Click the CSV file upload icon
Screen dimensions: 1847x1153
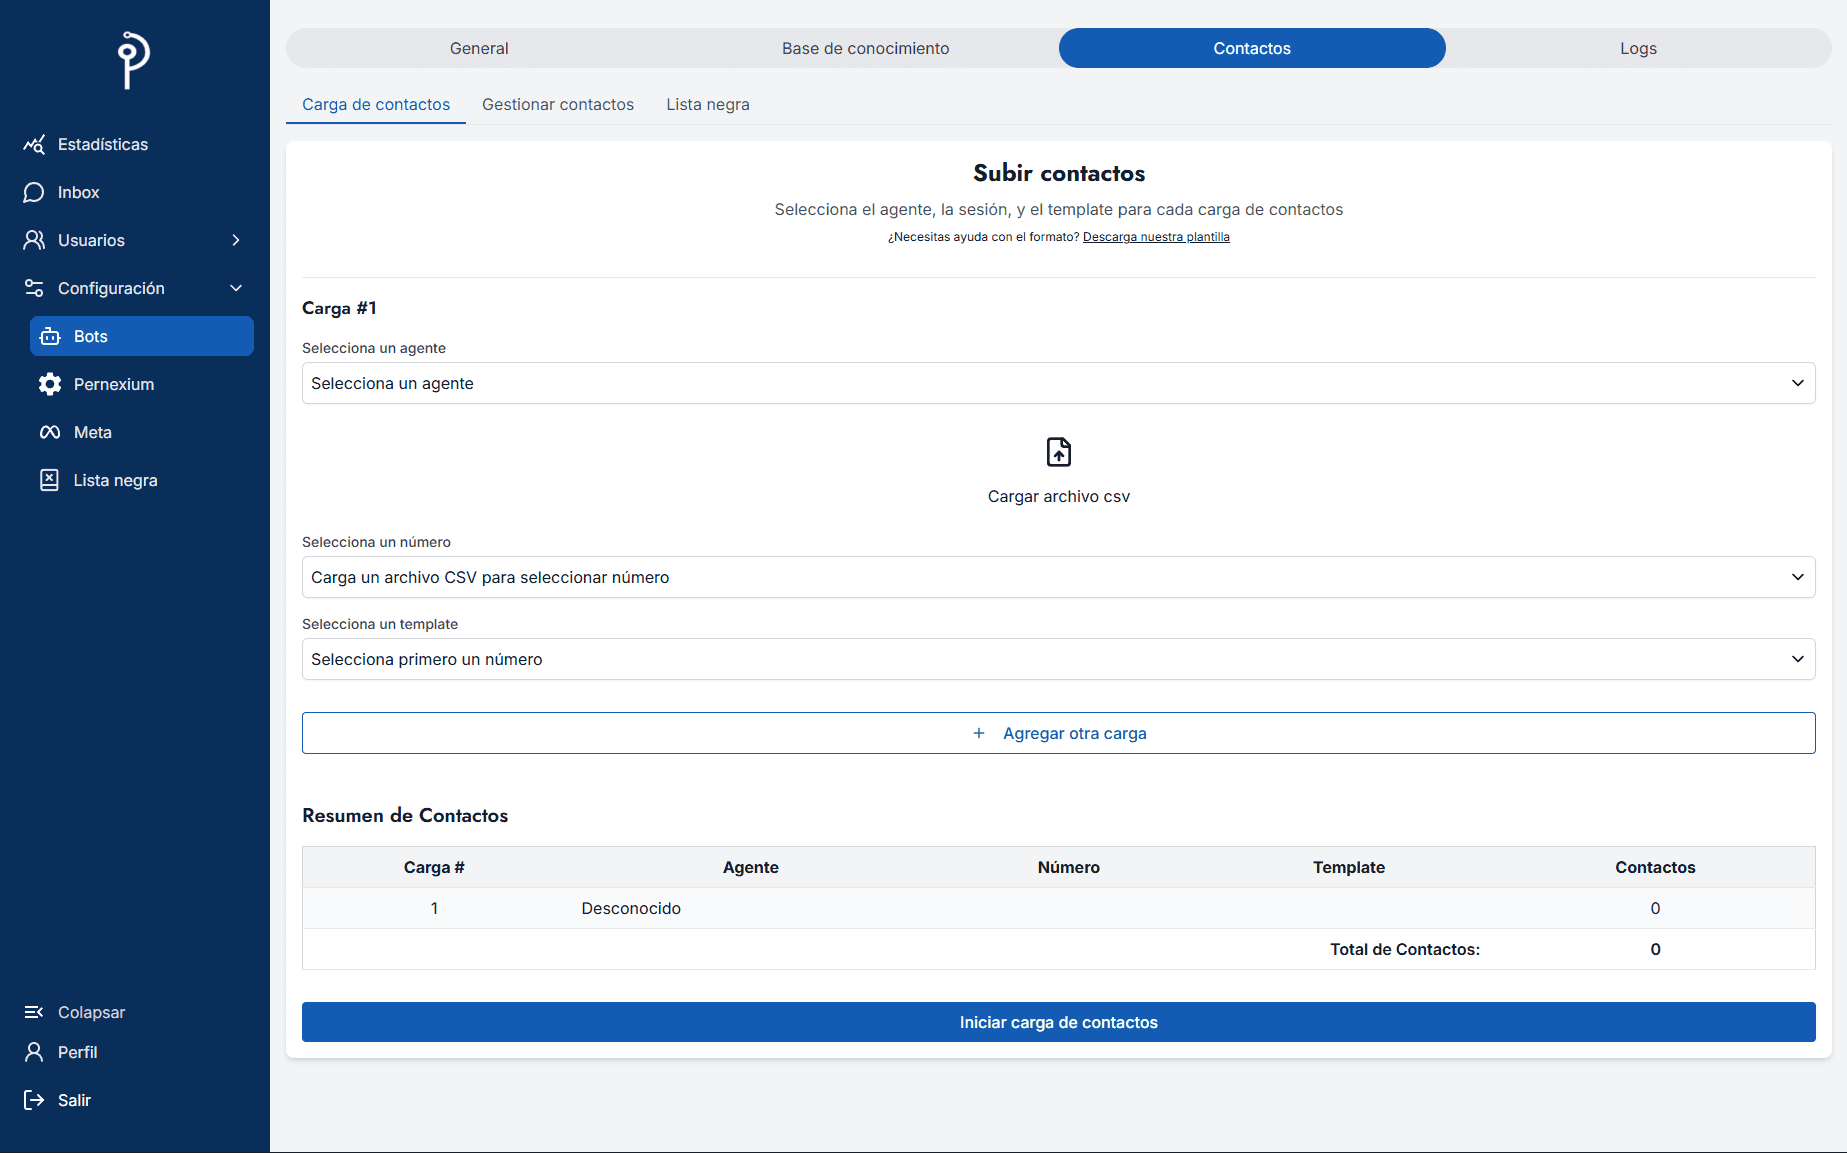pos(1058,452)
